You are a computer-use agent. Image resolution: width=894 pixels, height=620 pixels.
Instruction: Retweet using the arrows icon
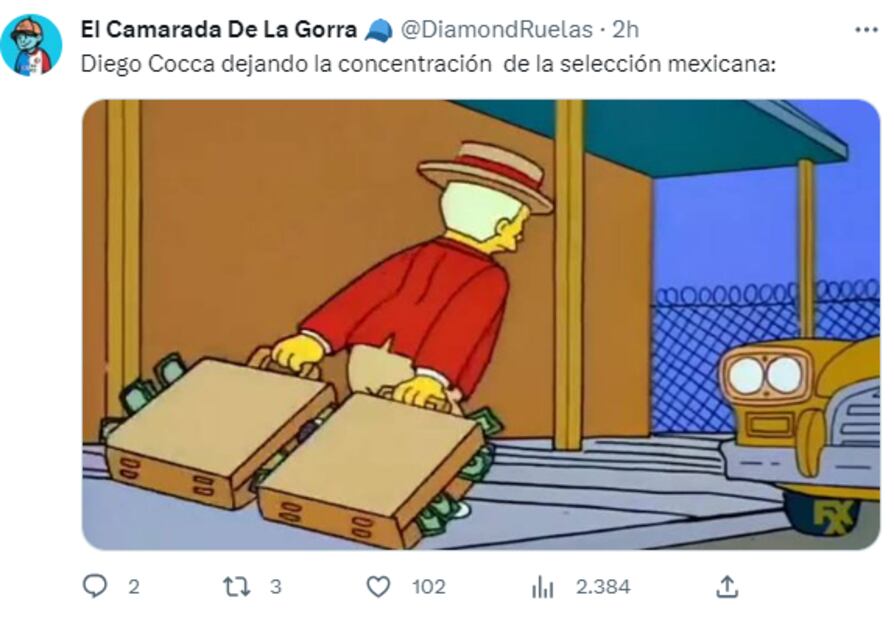tap(236, 586)
